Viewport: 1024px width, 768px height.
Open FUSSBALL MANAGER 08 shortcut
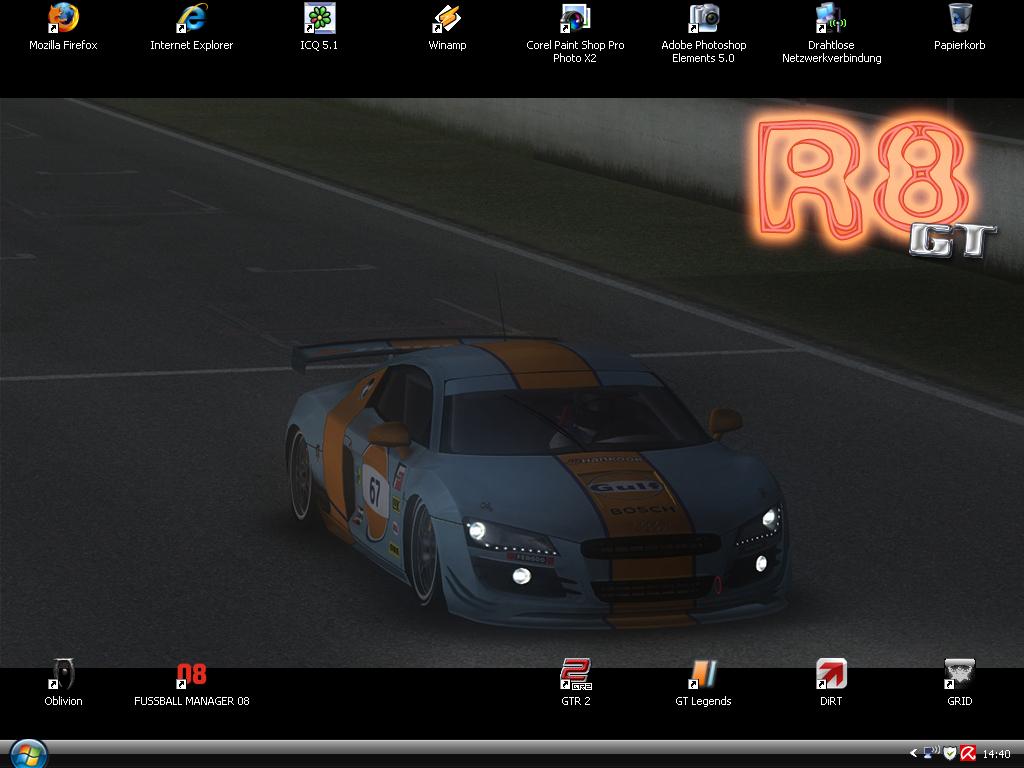point(191,675)
